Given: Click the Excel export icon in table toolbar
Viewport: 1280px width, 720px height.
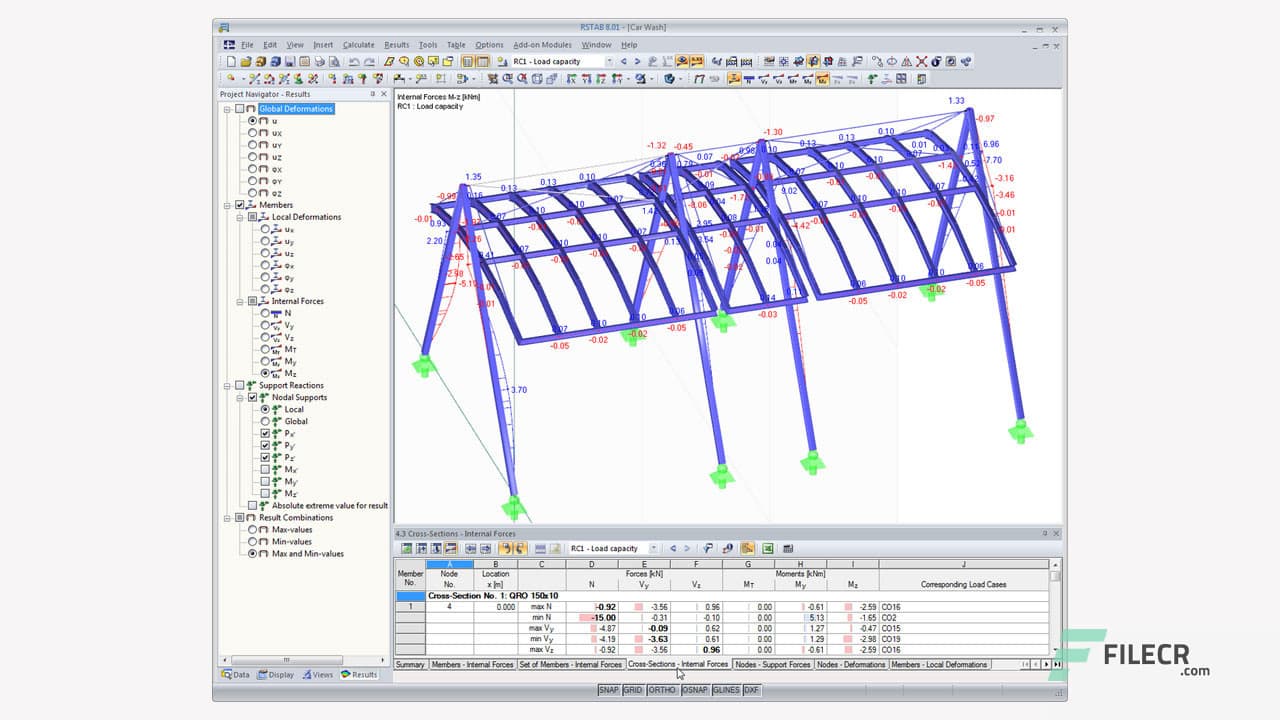Looking at the screenshot, I should pos(768,548).
